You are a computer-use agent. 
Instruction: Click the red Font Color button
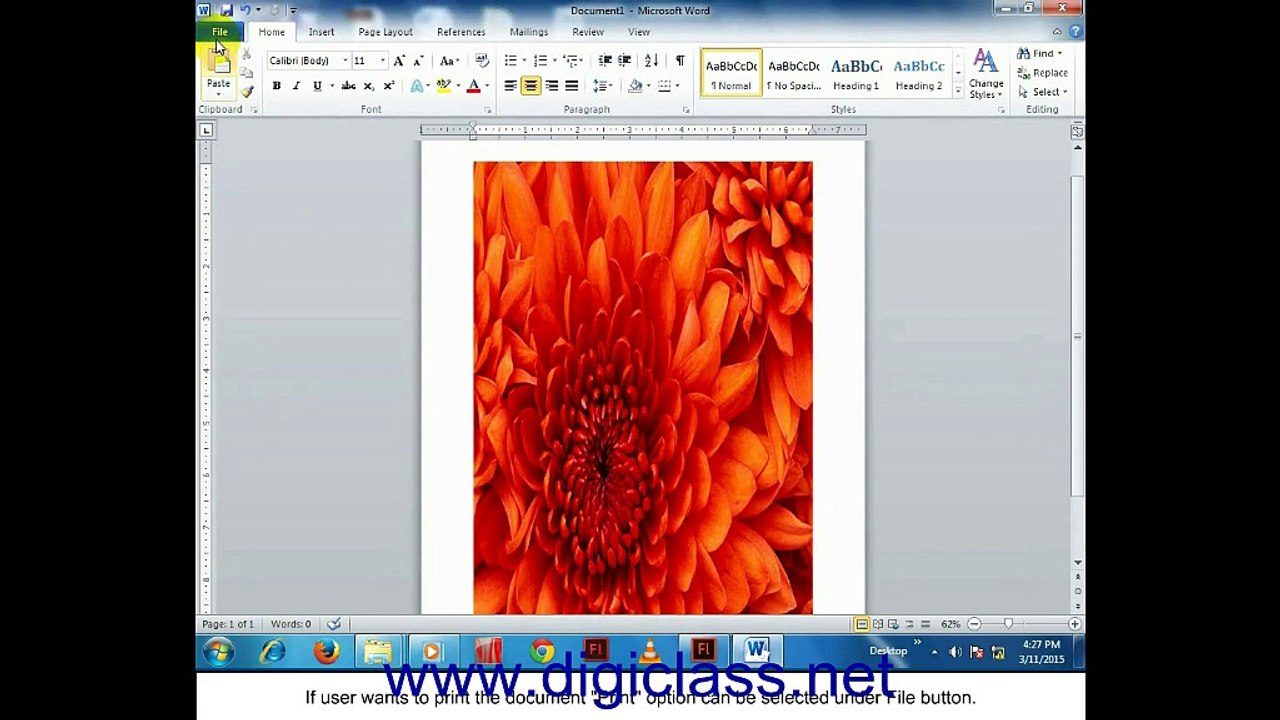[x=474, y=86]
